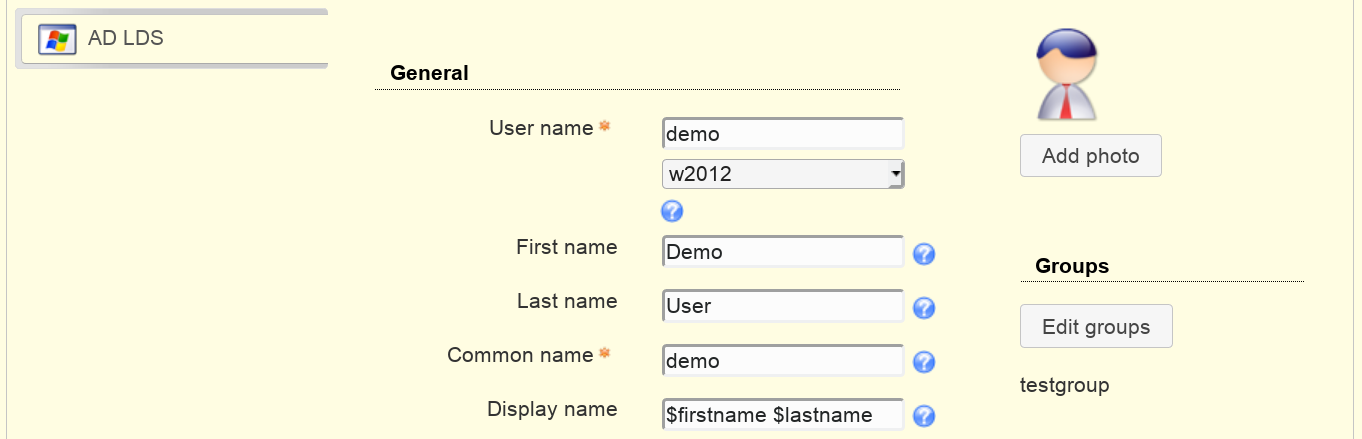Click the required asterisk next to Common name
This screenshot has height=439, width=1362.
click(x=604, y=354)
